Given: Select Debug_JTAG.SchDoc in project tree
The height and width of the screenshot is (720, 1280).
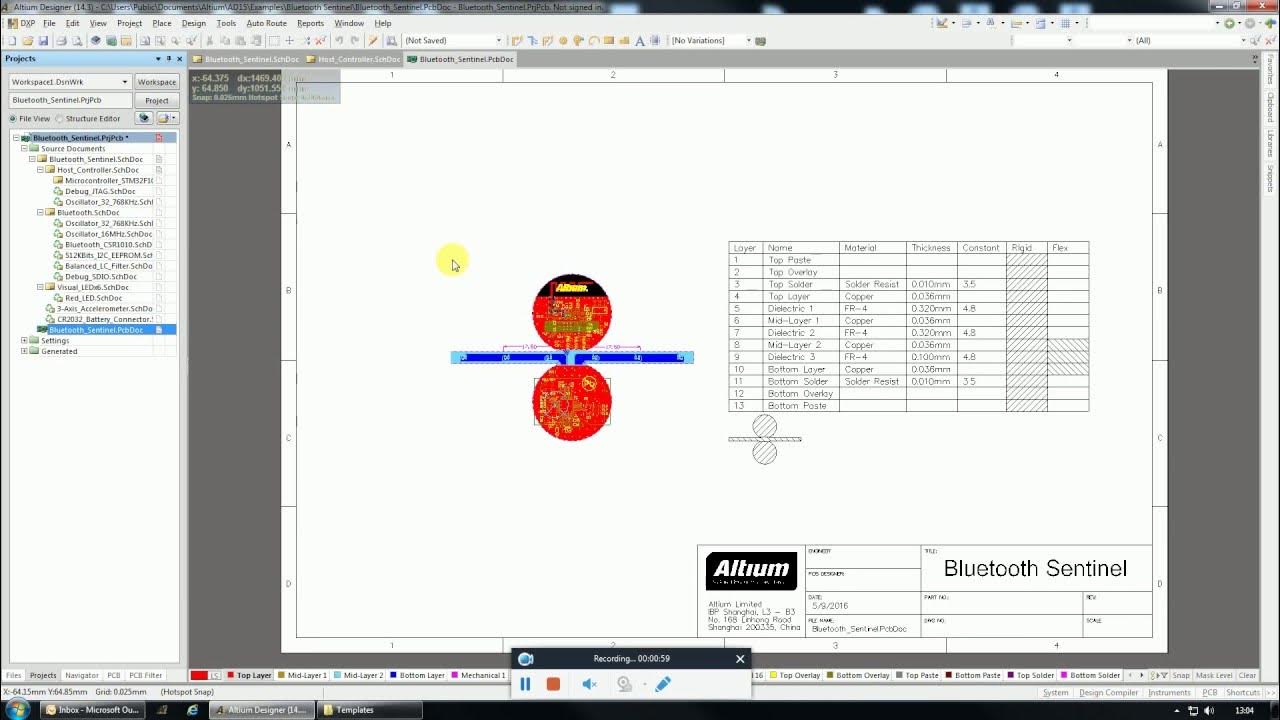Looking at the screenshot, I should coord(100,192).
